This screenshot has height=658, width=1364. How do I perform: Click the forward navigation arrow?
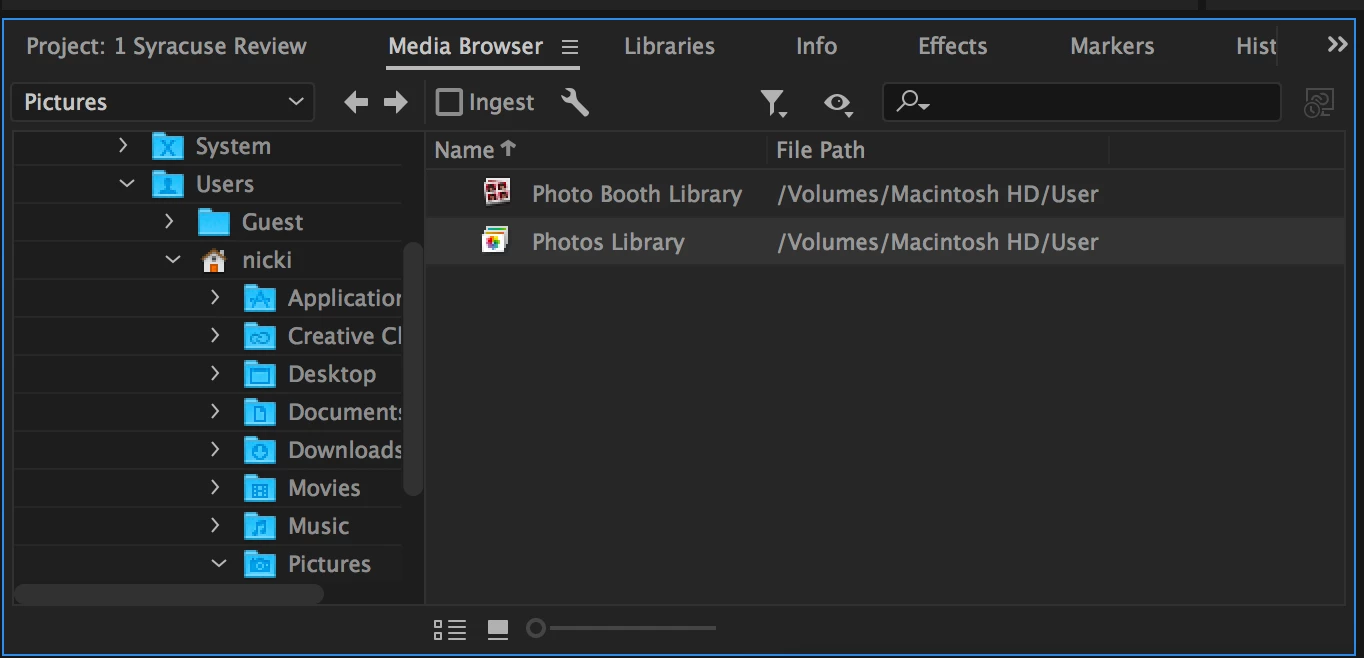396,102
